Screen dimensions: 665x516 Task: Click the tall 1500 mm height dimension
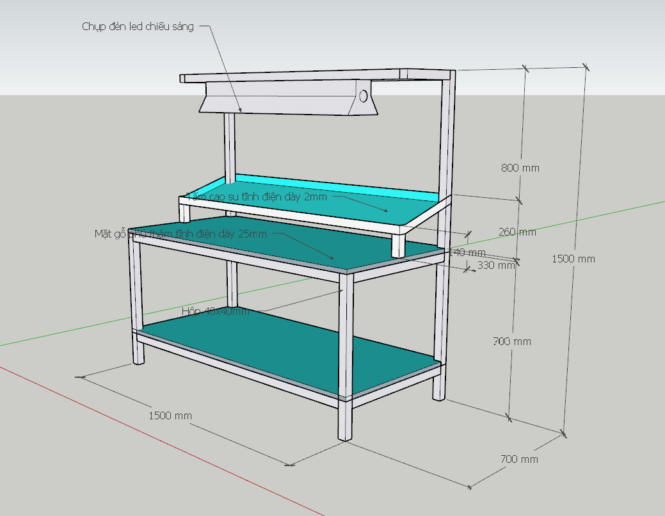[573, 259]
